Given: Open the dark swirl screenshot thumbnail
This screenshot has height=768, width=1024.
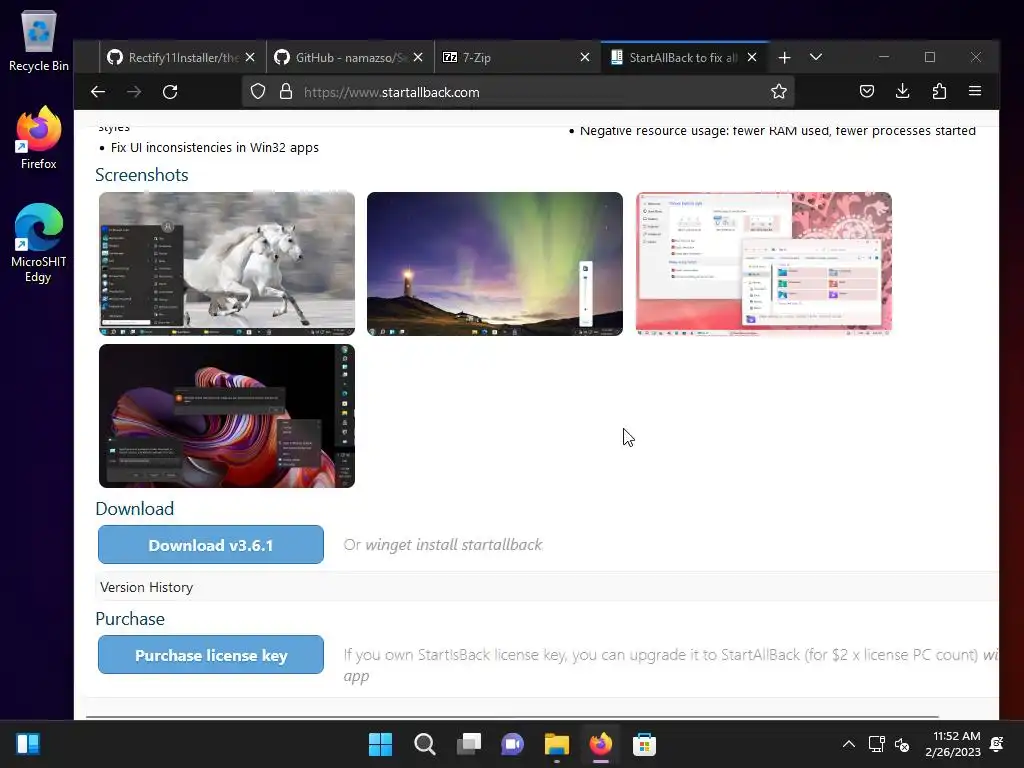Looking at the screenshot, I should point(227,416).
